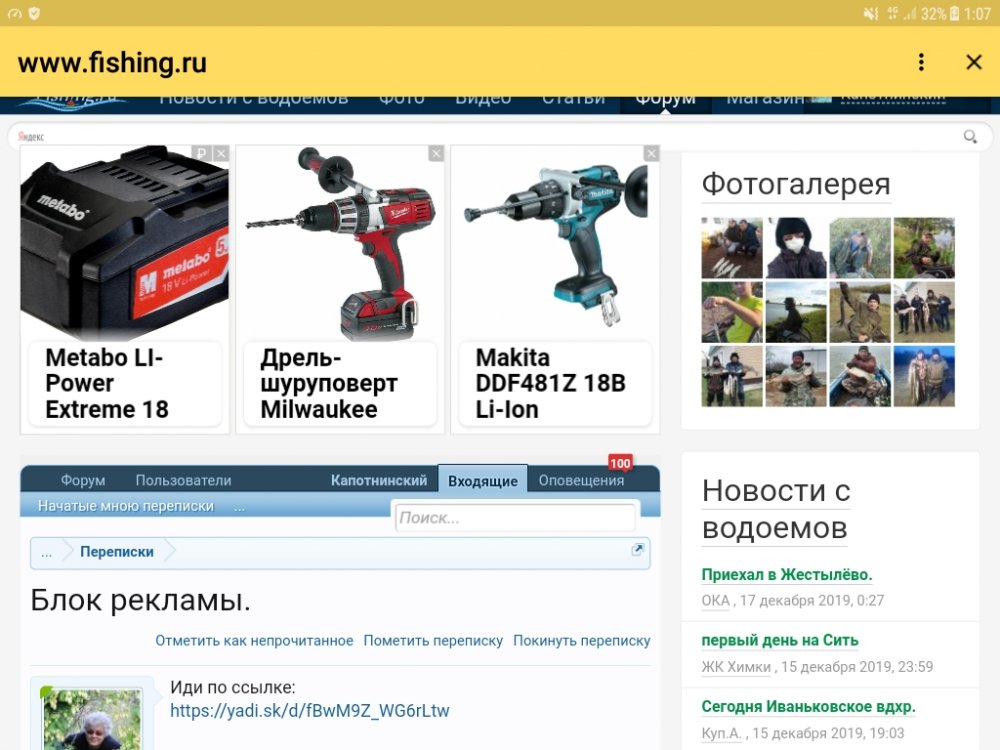Click the Yandex search magnifier icon
The width and height of the screenshot is (1000, 750).
pyautogui.click(x=970, y=136)
